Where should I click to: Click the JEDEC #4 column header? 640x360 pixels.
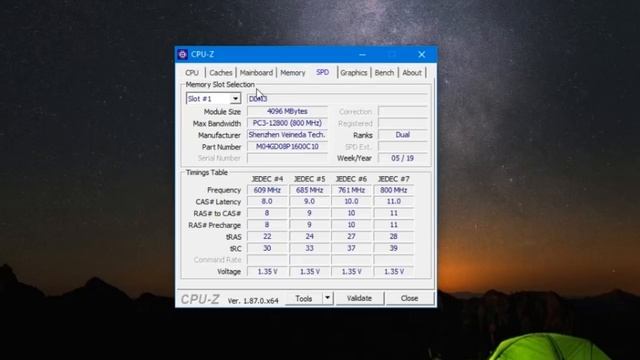point(267,179)
